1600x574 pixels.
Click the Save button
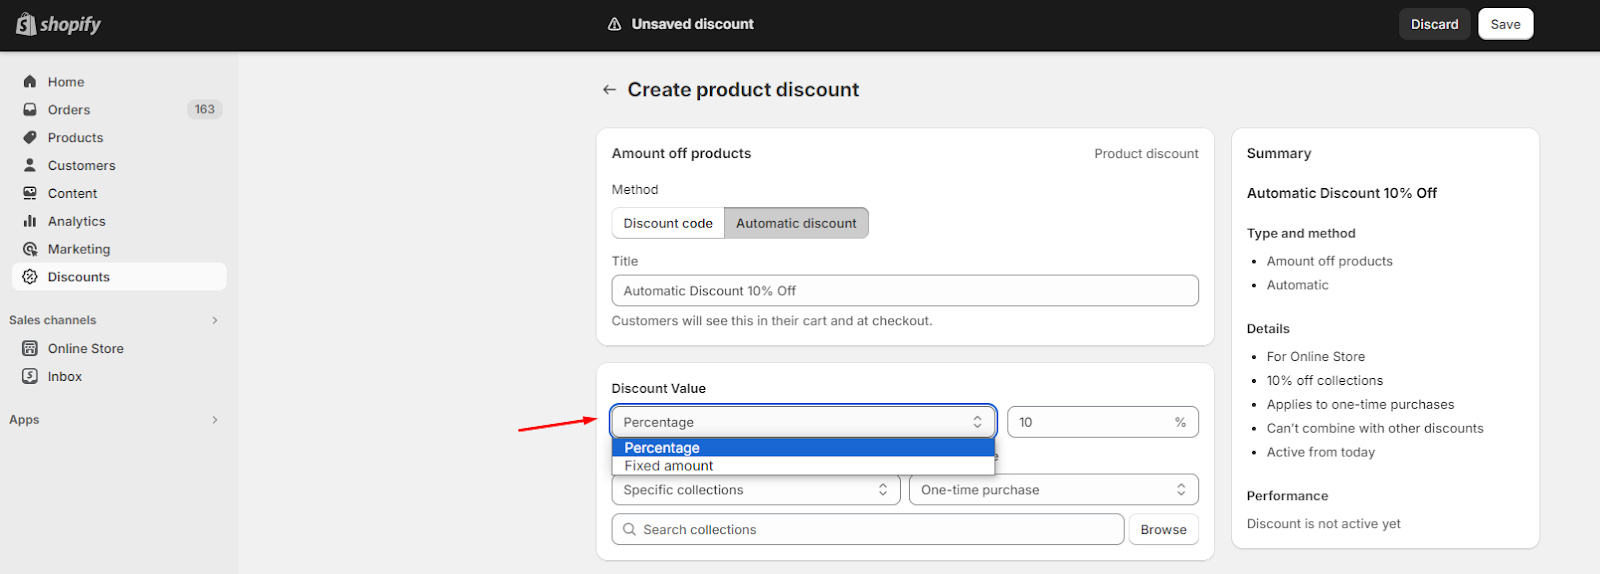(1505, 24)
